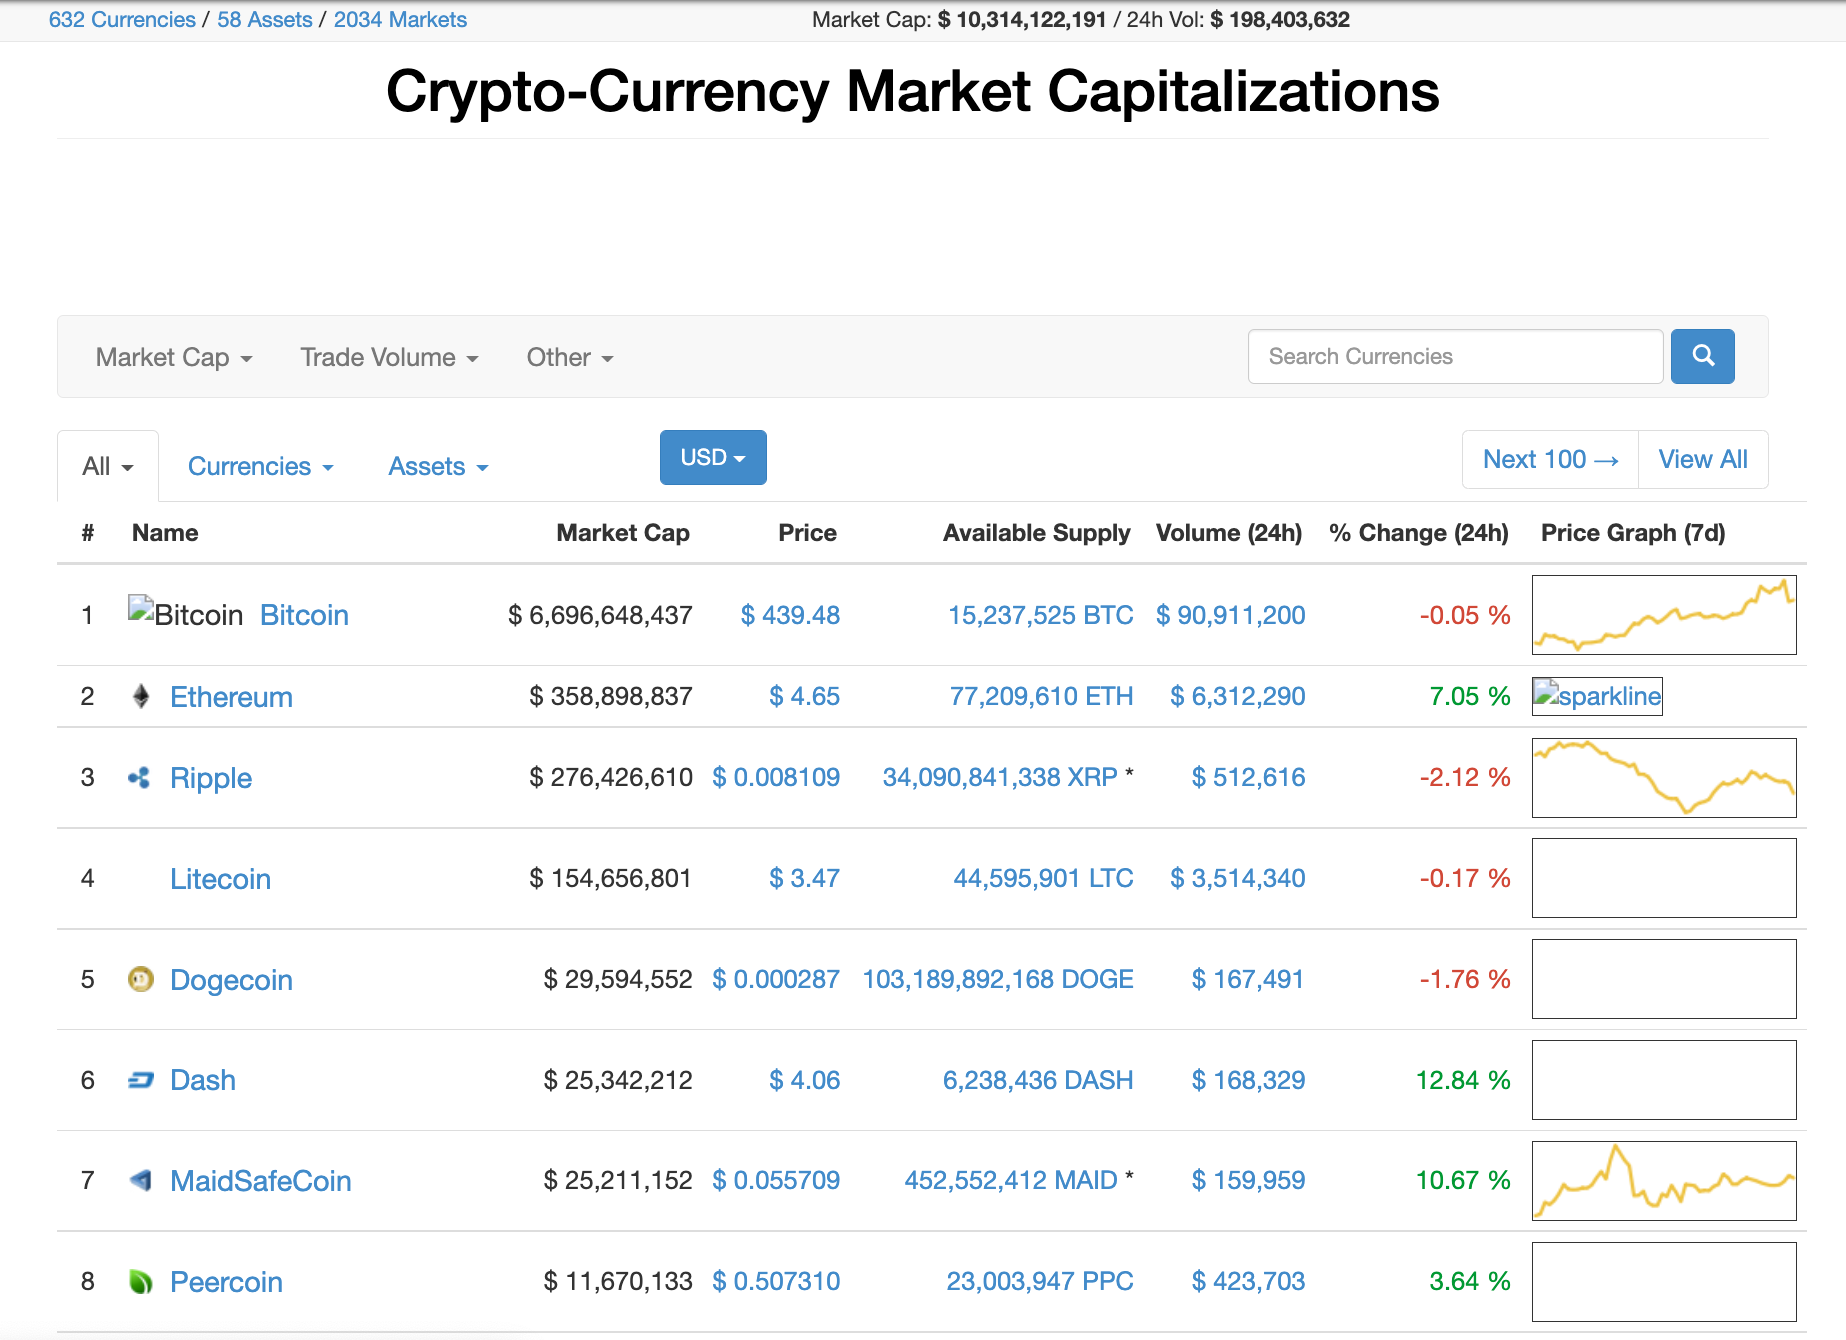Screen dimensions: 1846x1340
Task: Open MaidSafeCoin 7-day price graph
Action: pos(1664,1181)
